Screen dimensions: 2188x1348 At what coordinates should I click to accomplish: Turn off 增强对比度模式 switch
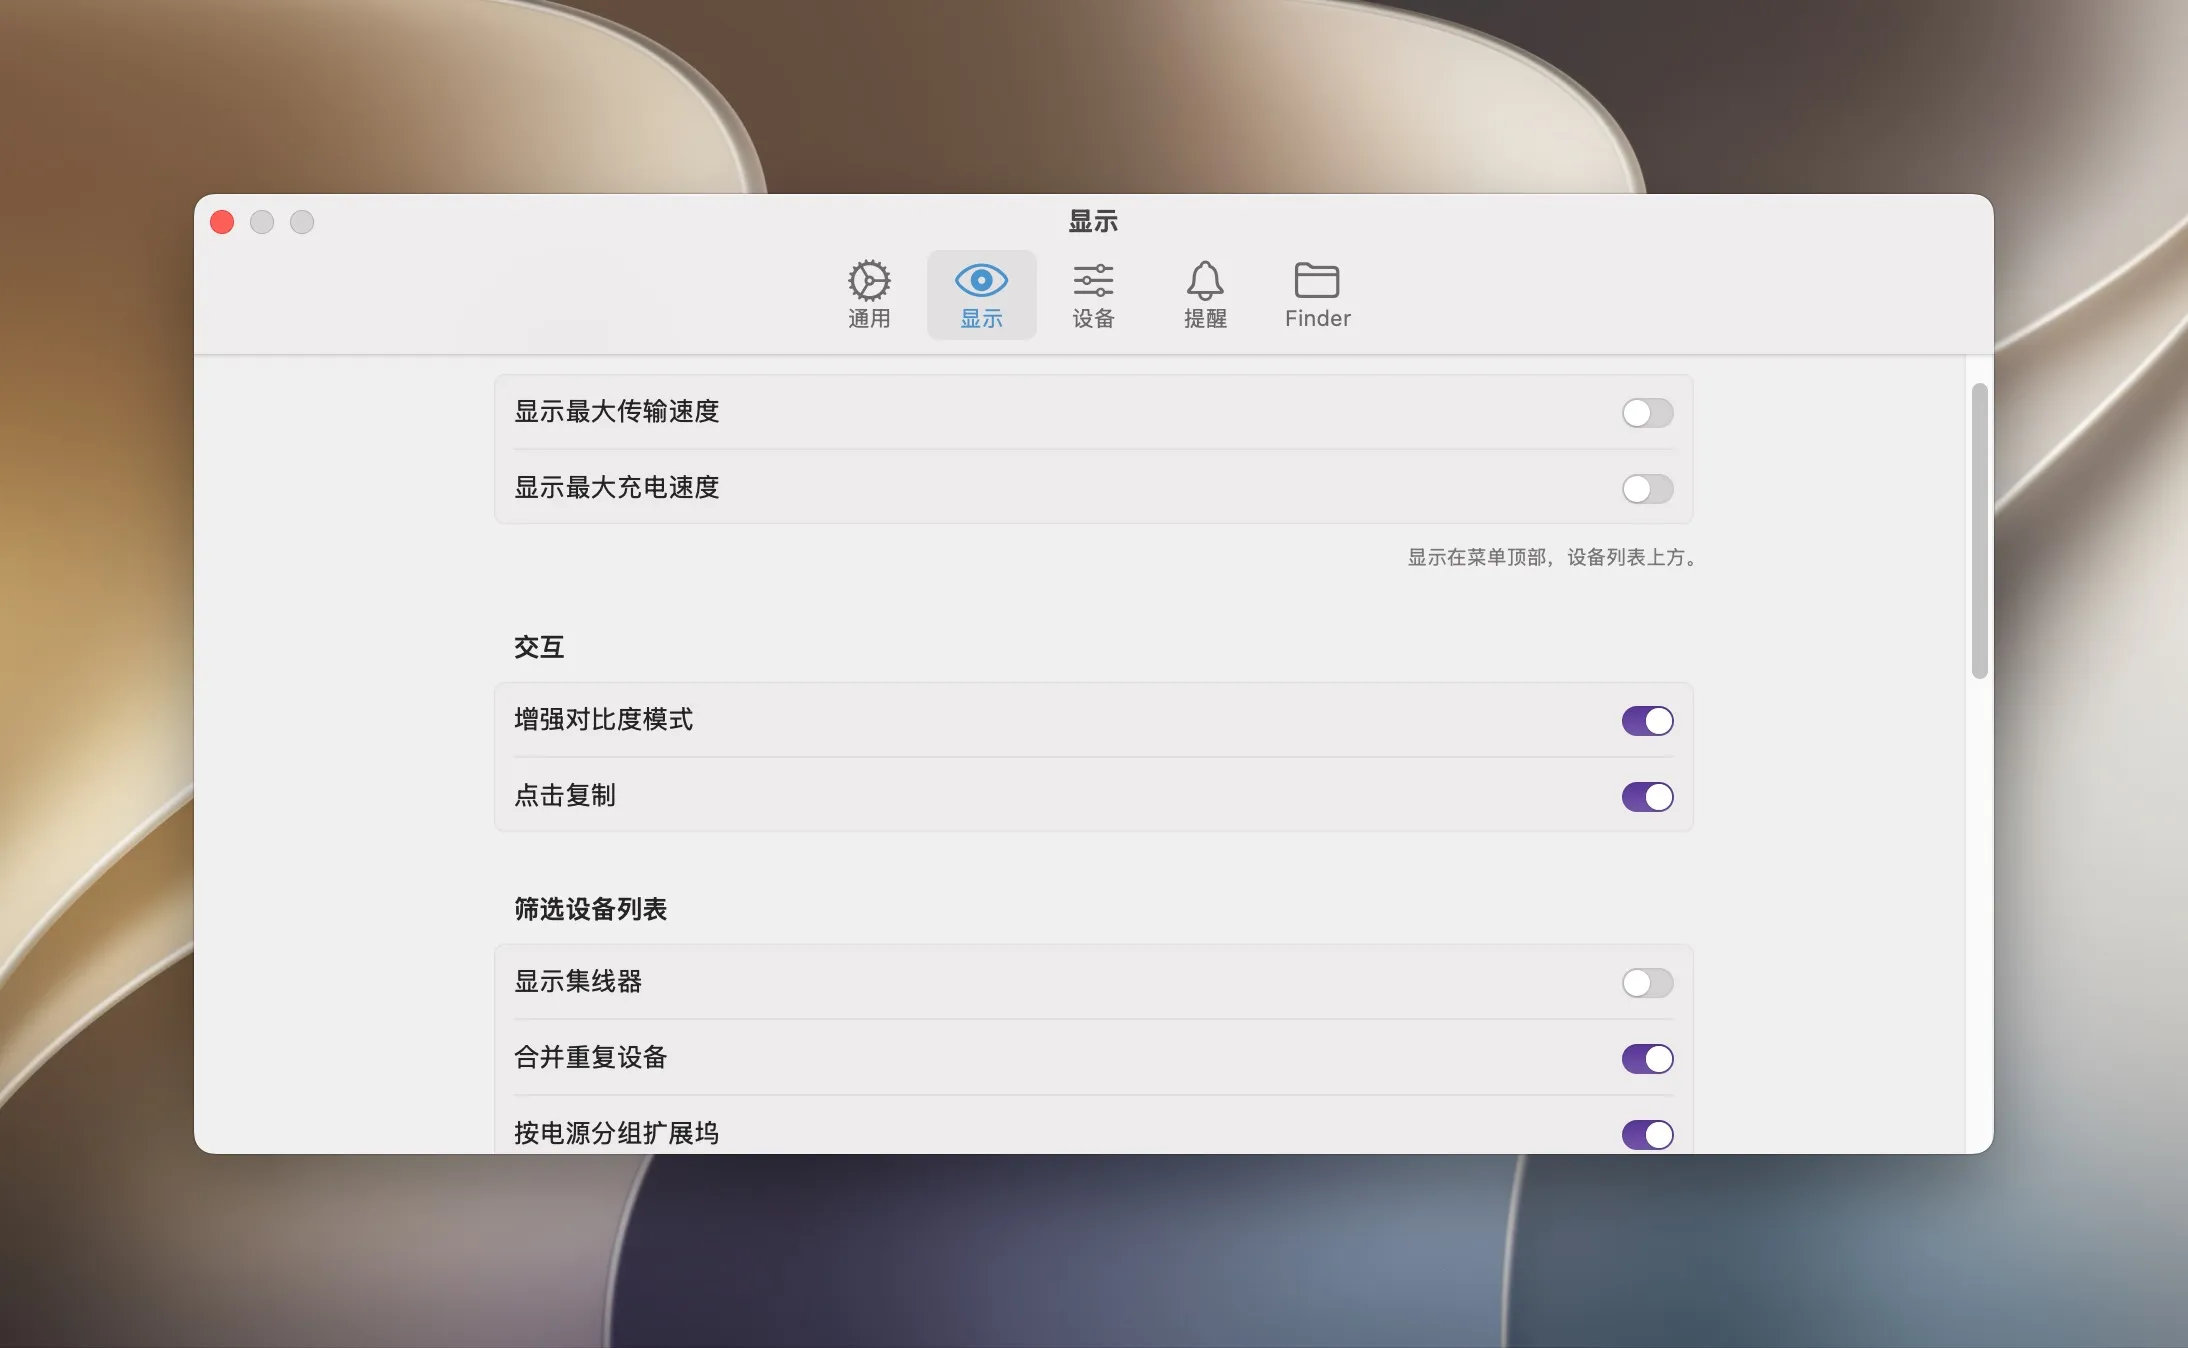(x=1647, y=721)
